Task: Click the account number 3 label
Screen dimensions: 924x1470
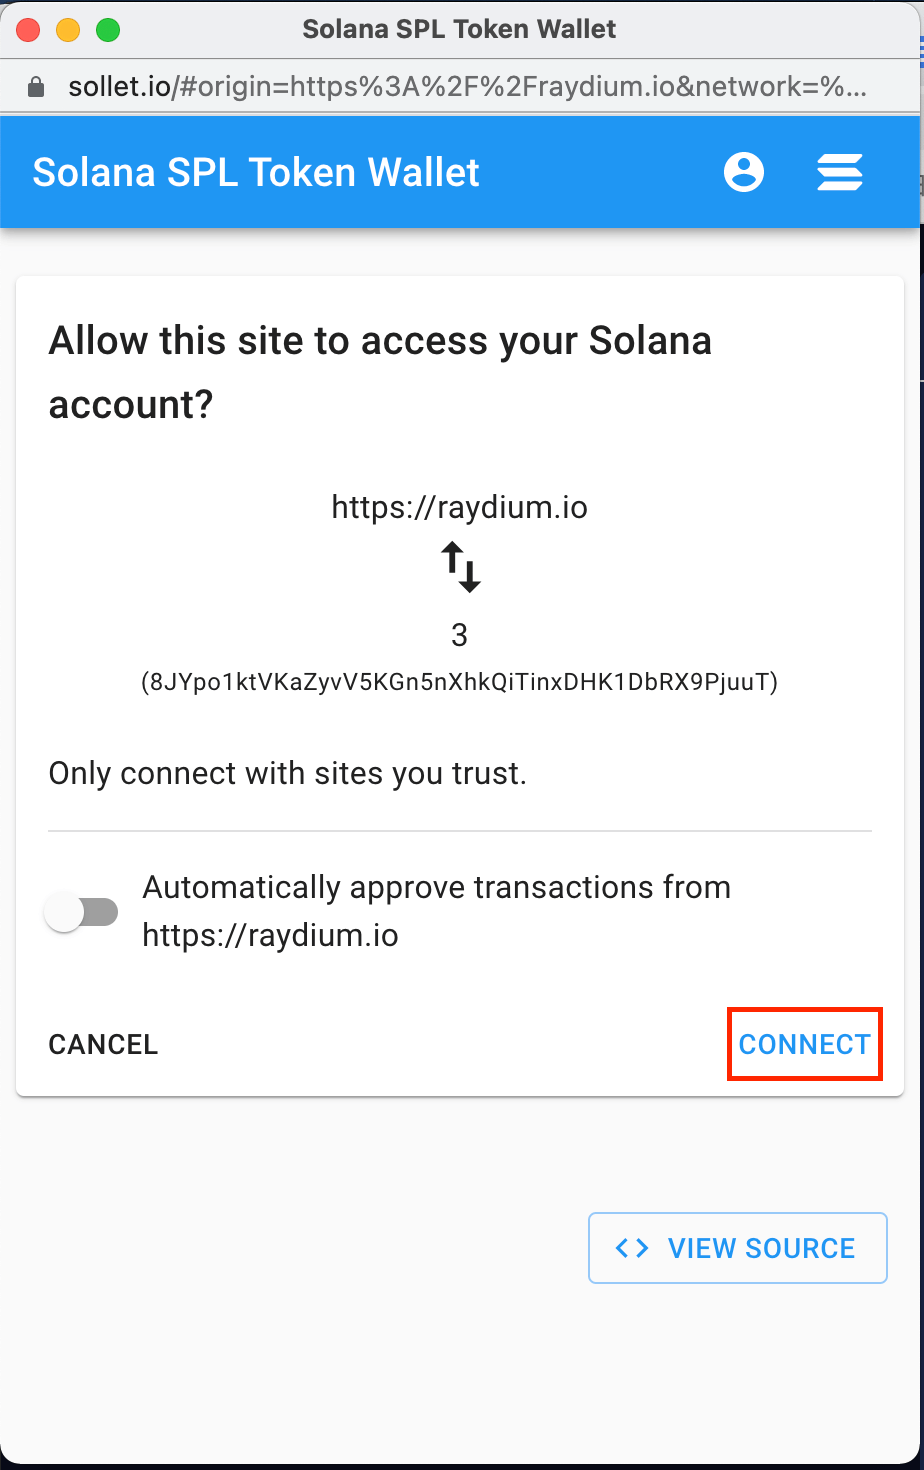Action: [x=459, y=635]
